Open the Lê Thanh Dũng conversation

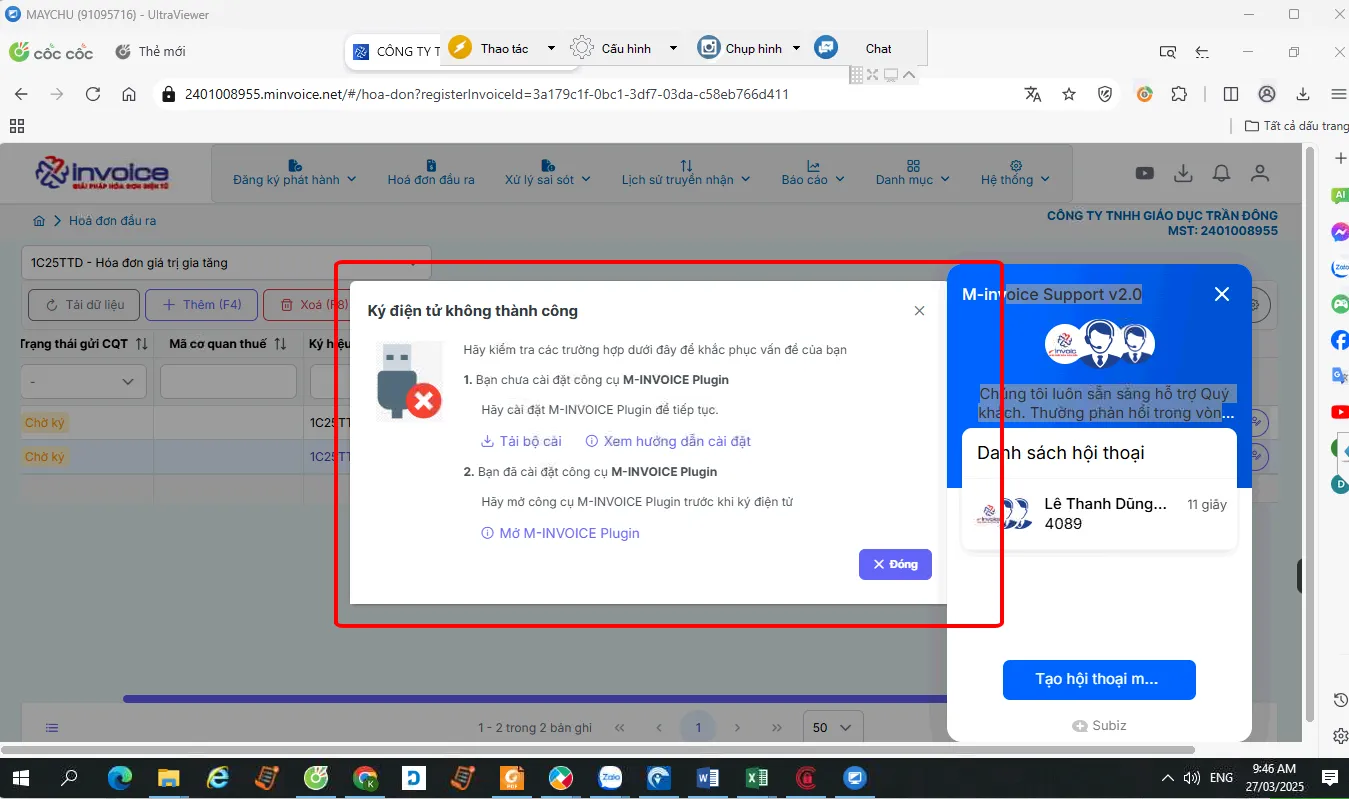point(1099,513)
